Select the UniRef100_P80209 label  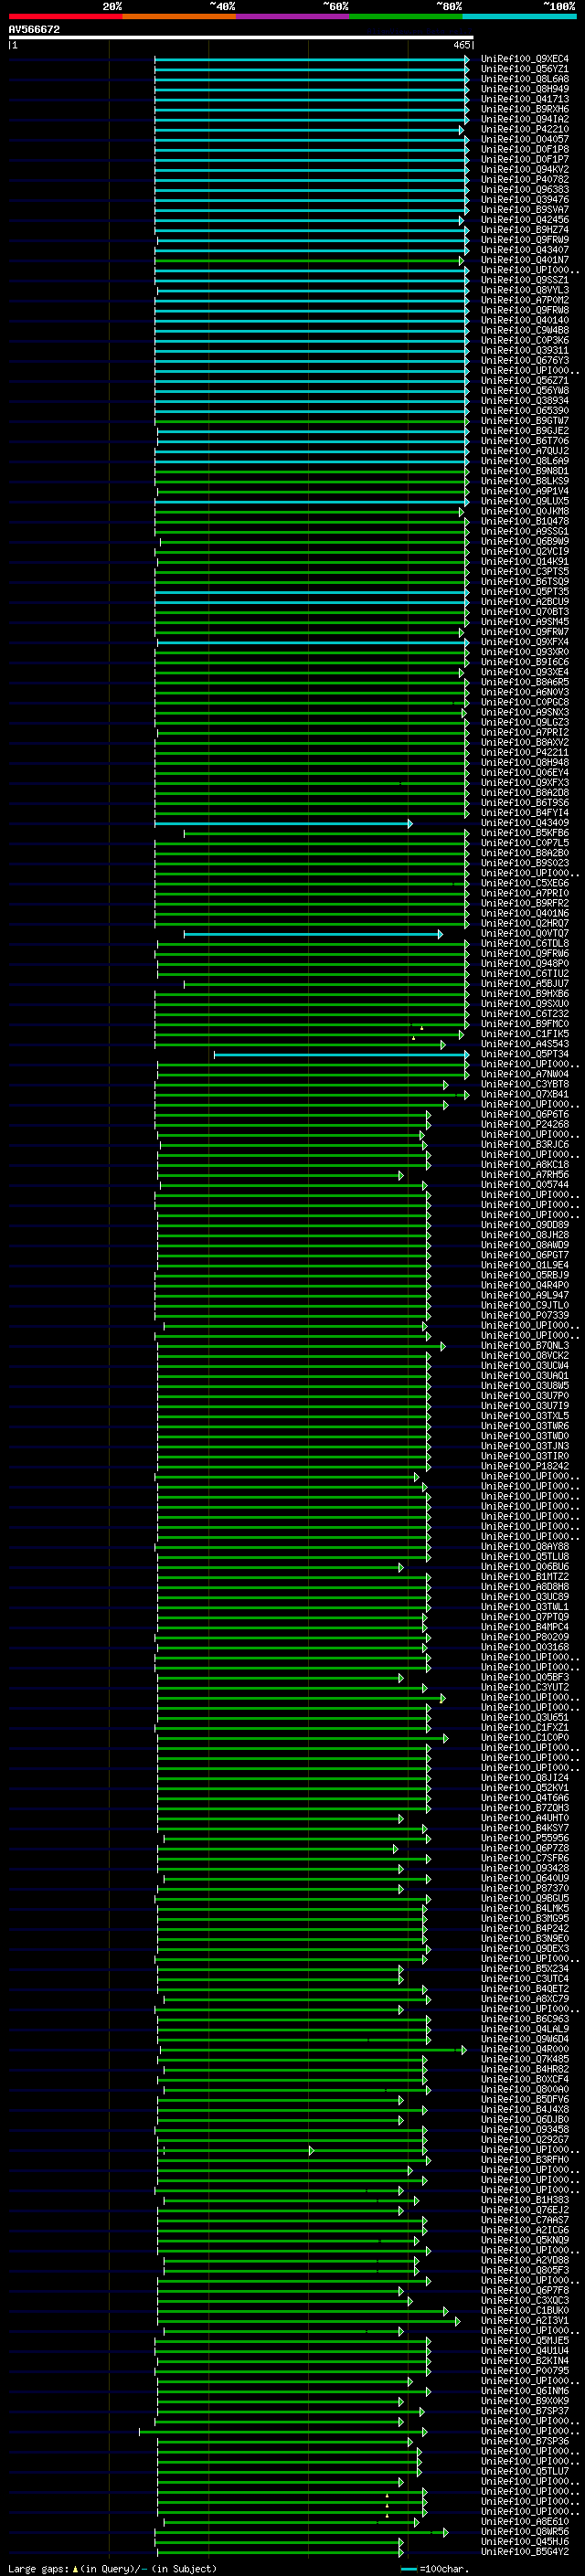[524, 1638]
